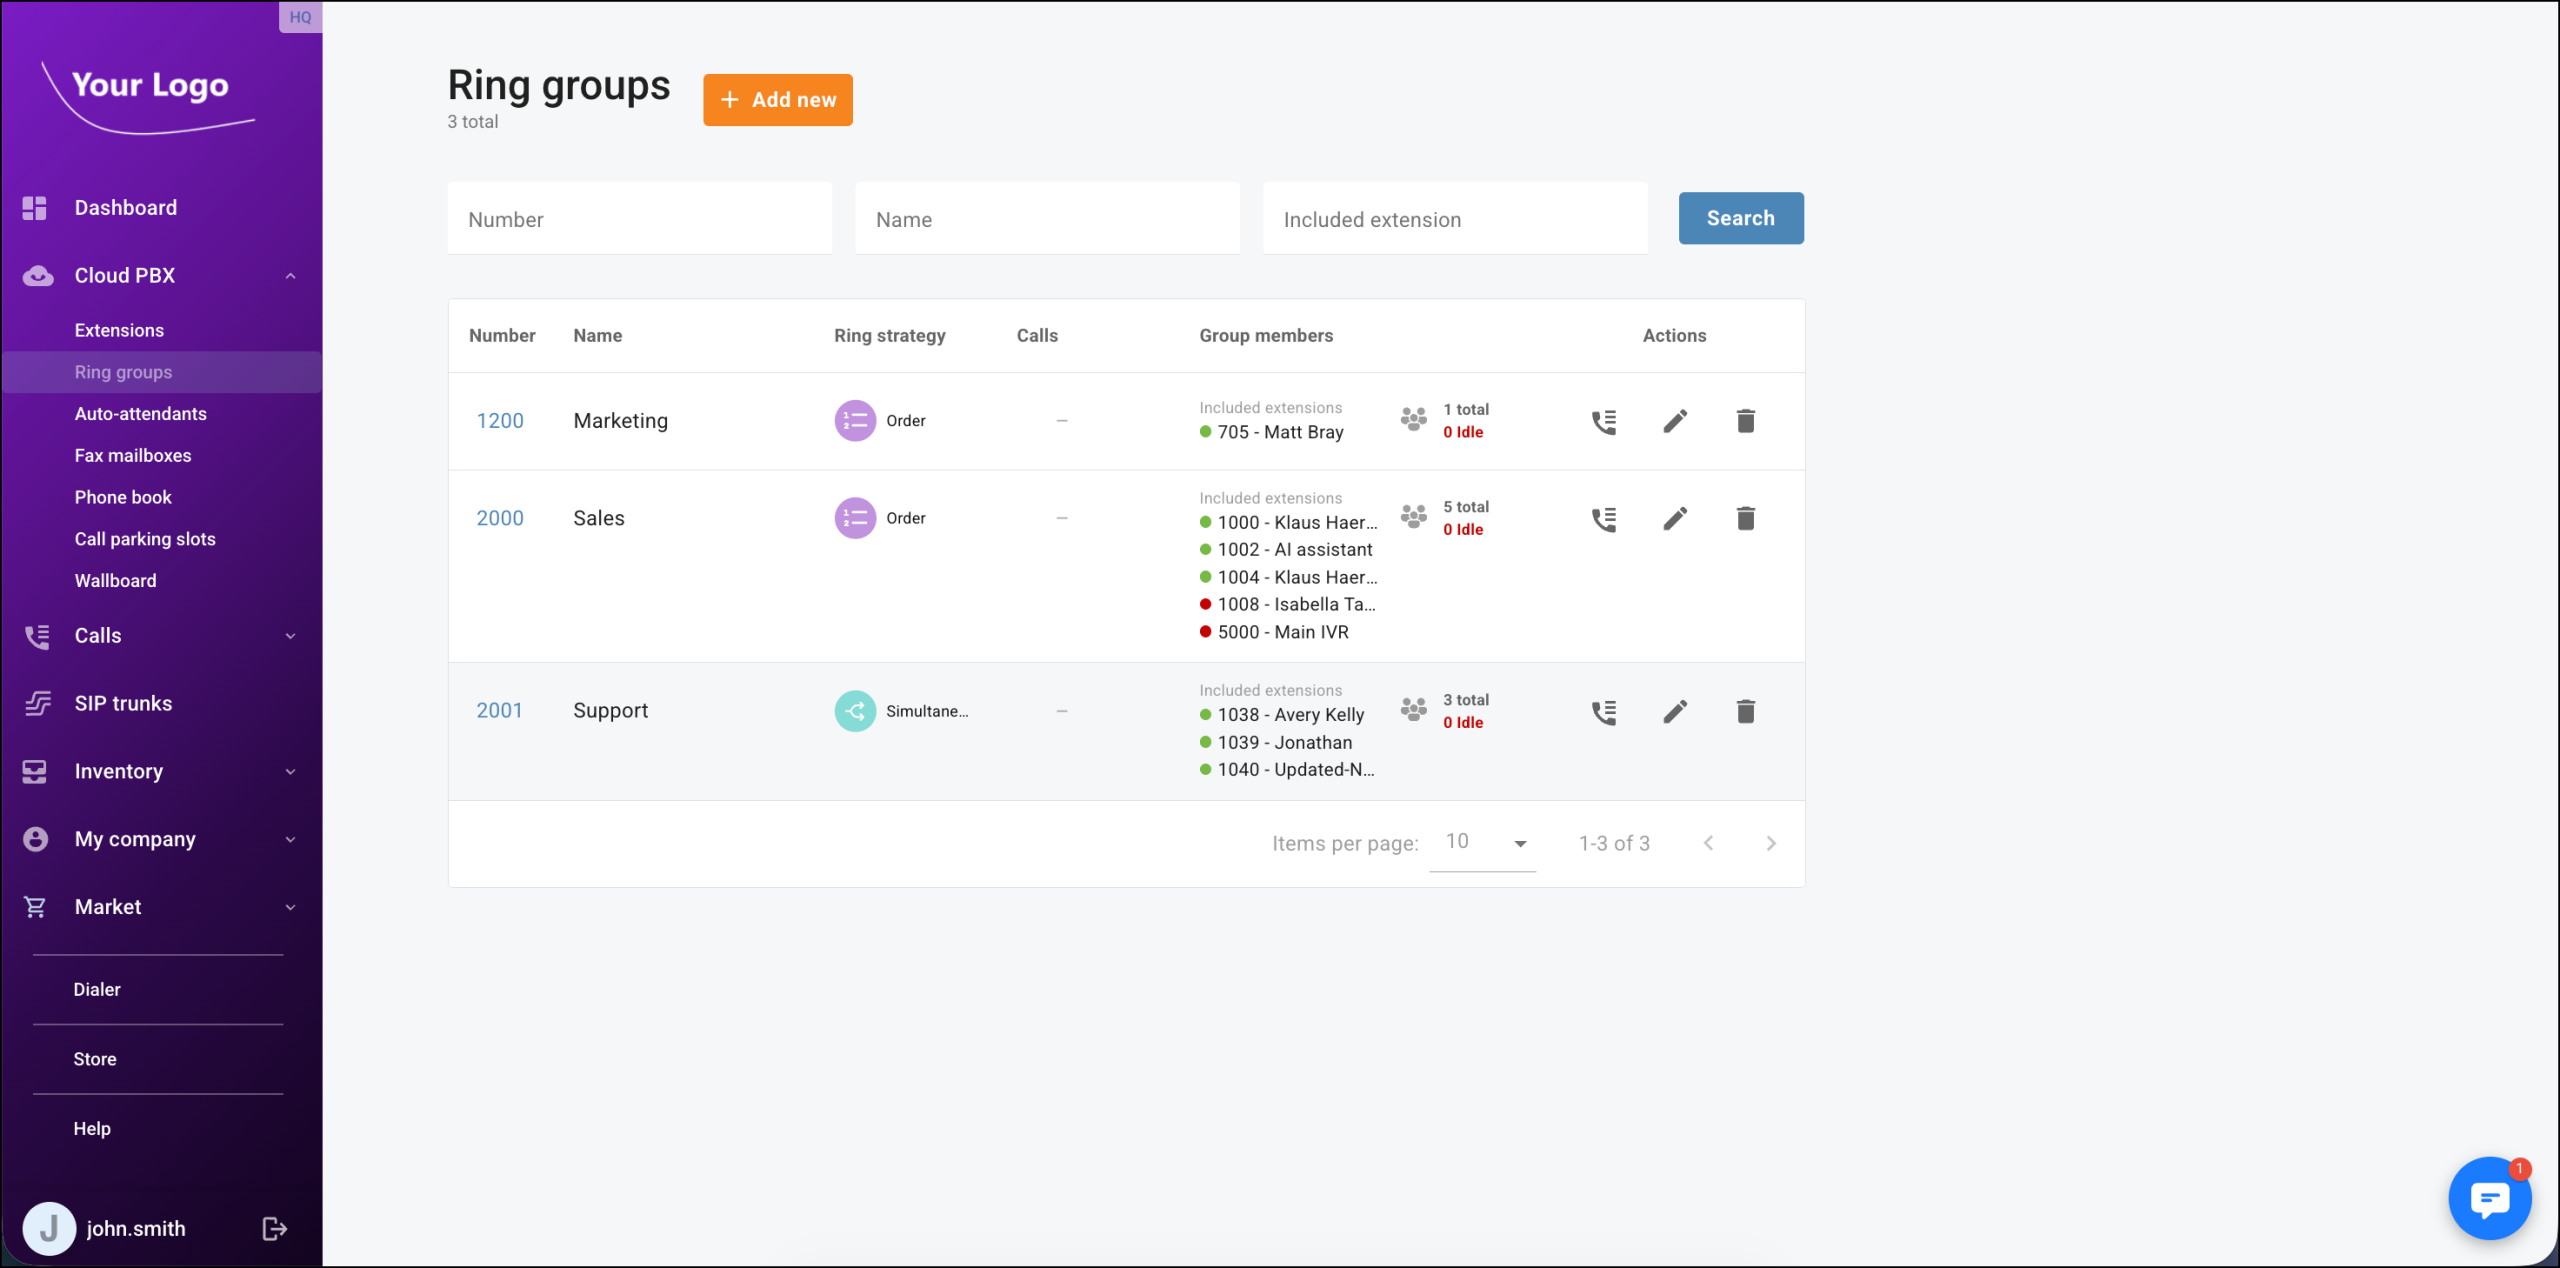Open ring group number 2000 link

click(x=499, y=518)
